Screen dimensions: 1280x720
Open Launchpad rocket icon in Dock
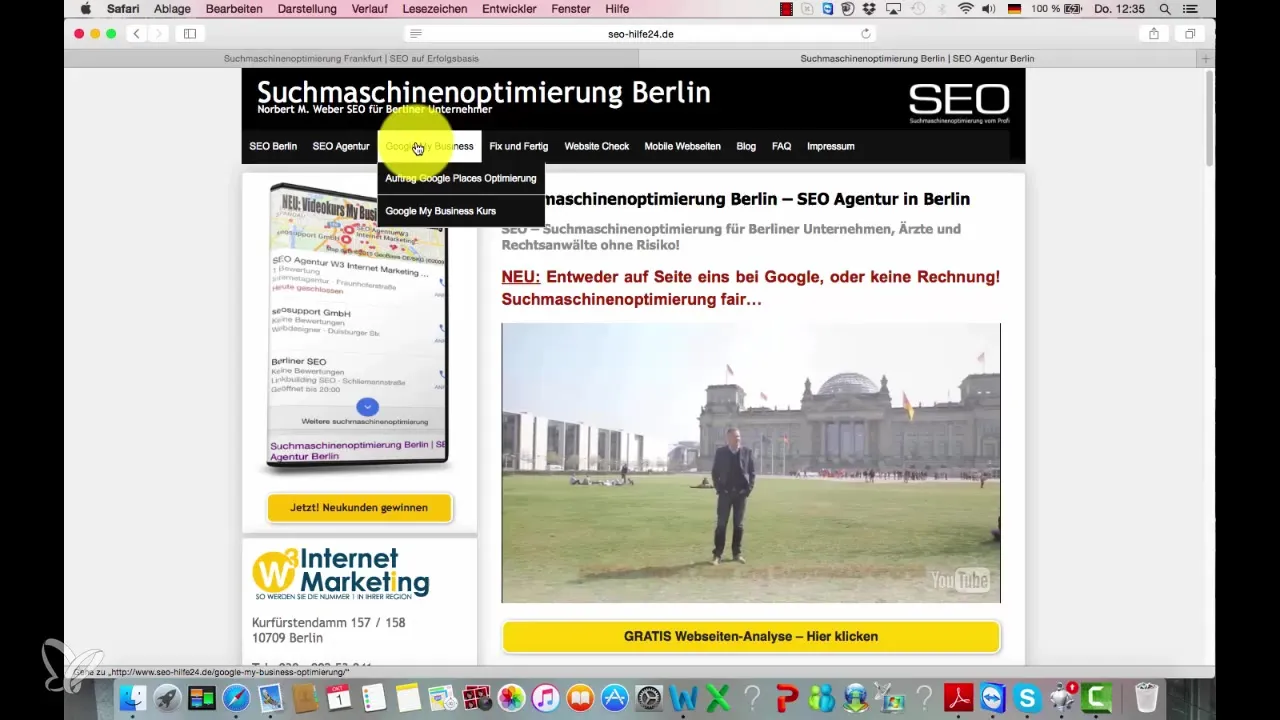pyautogui.click(x=167, y=697)
